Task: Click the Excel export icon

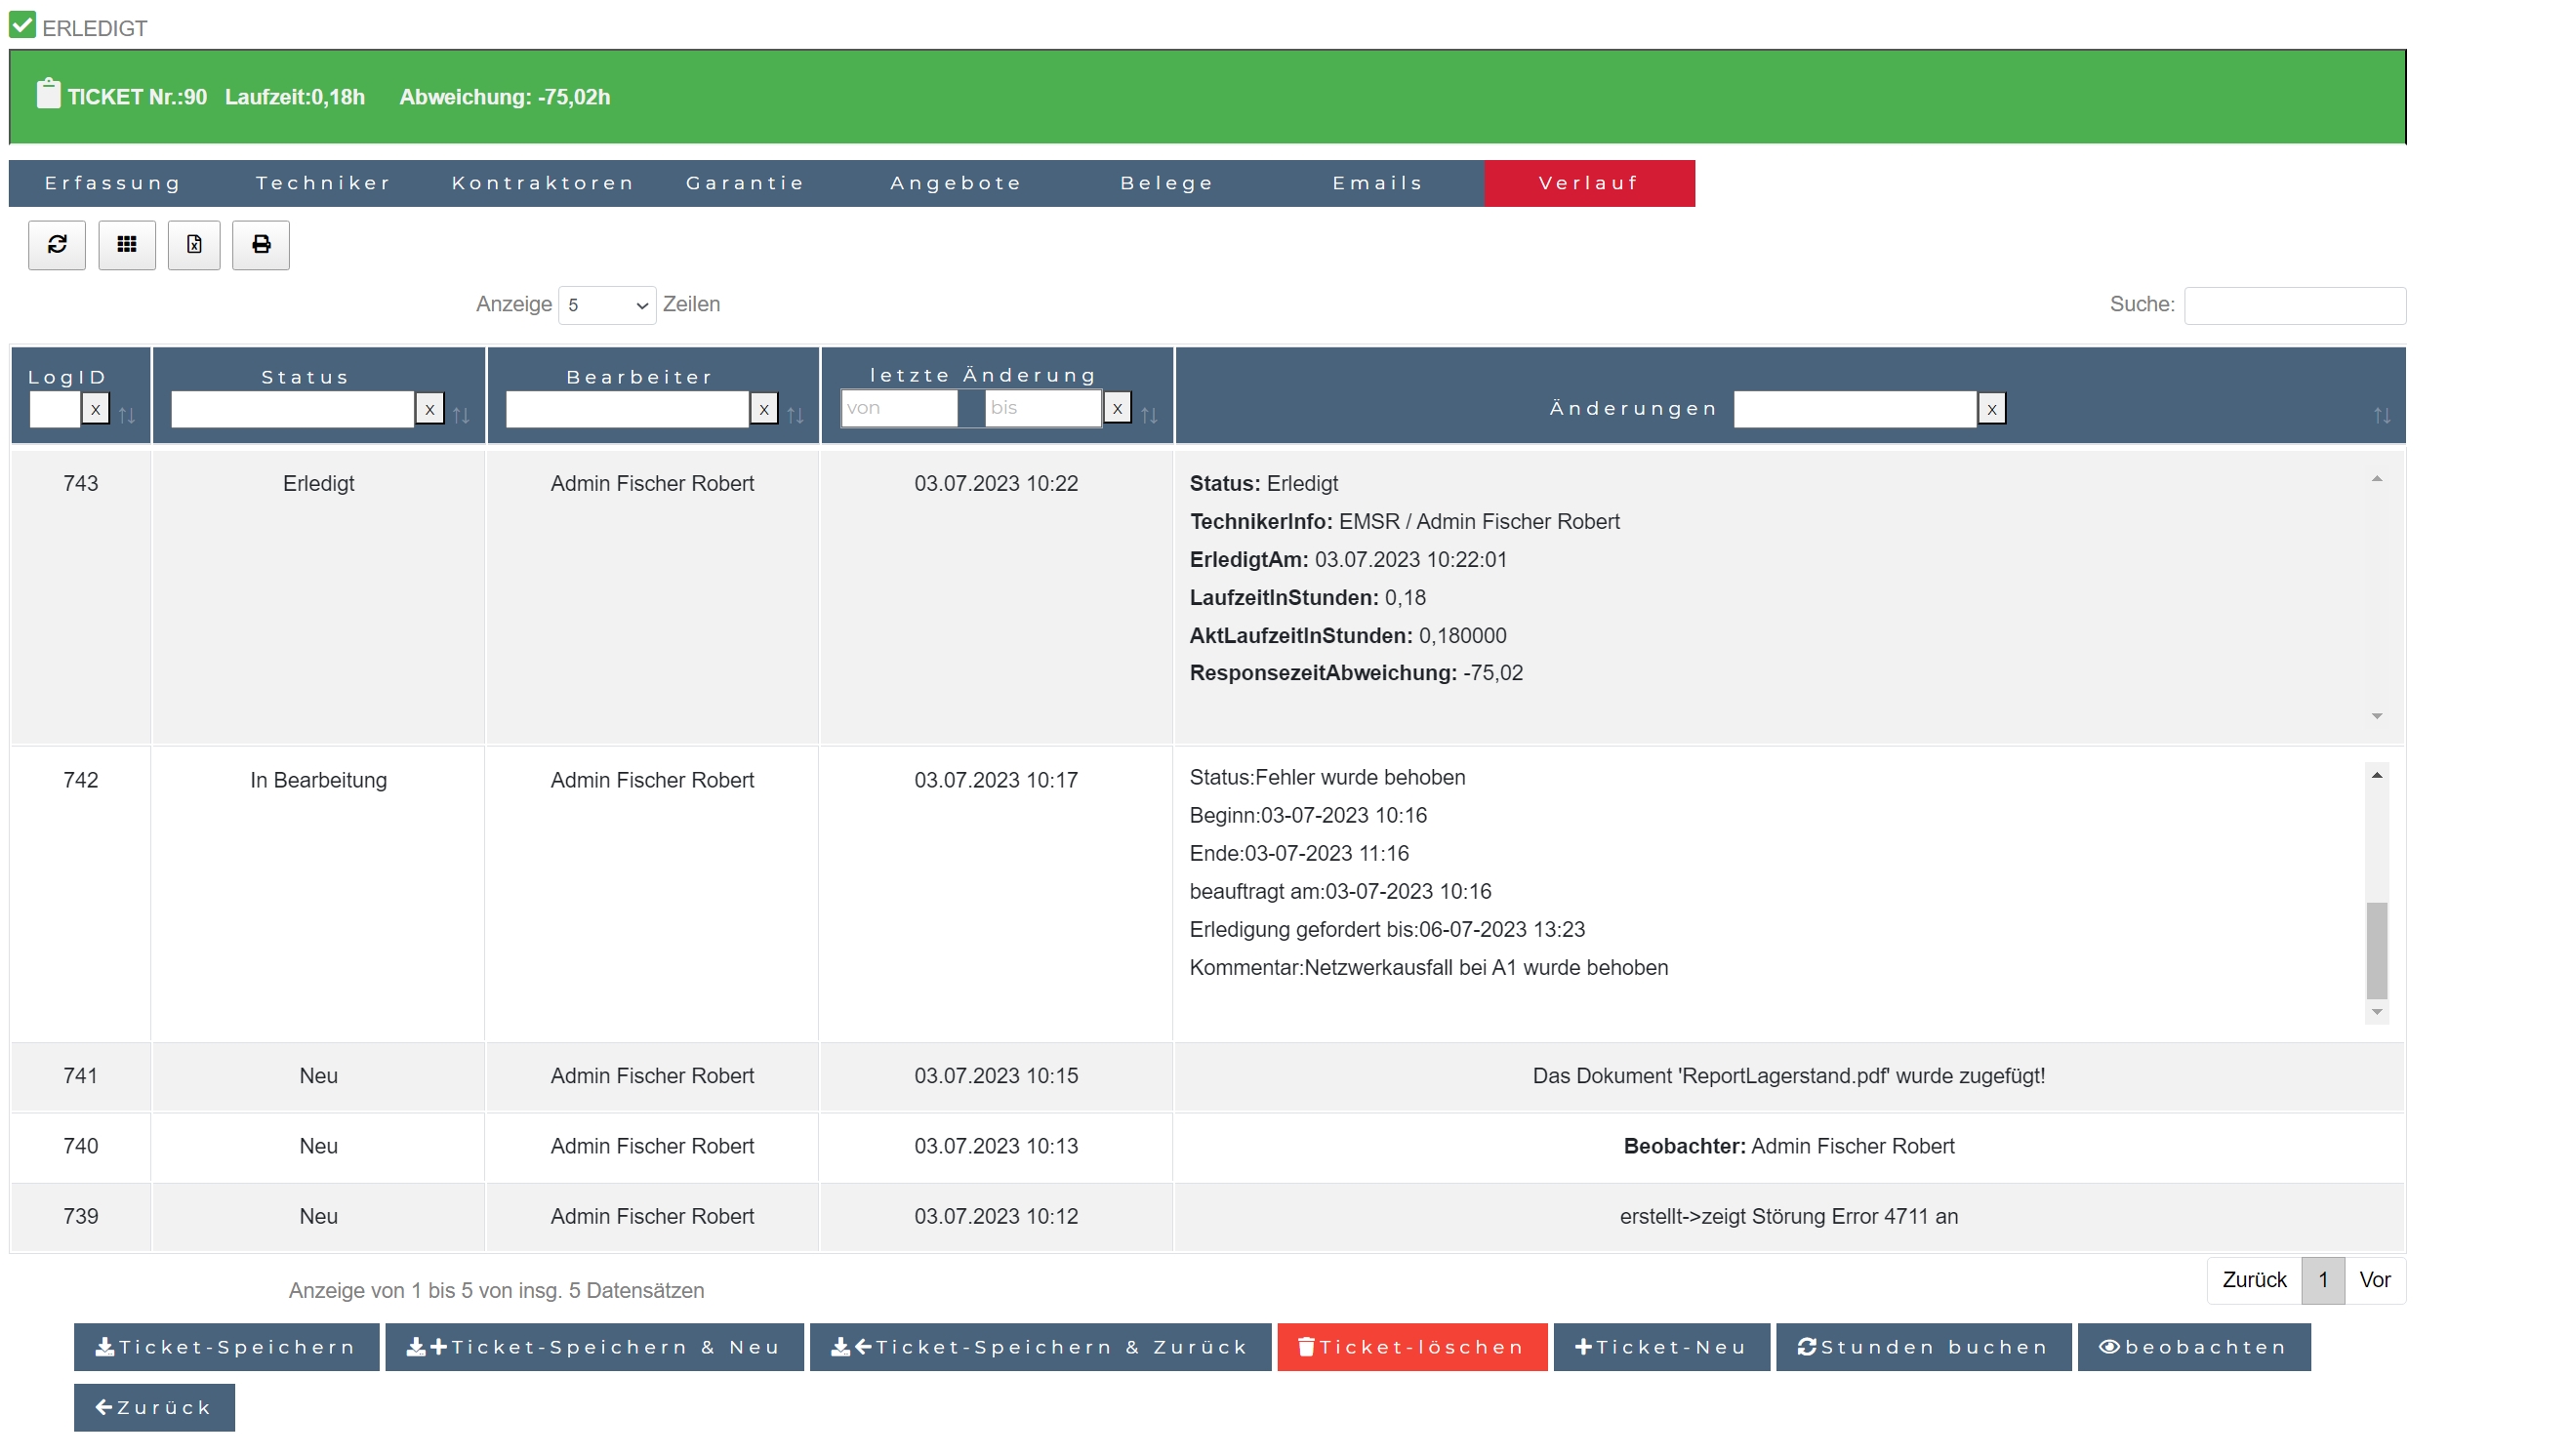Action: point(194,245)
